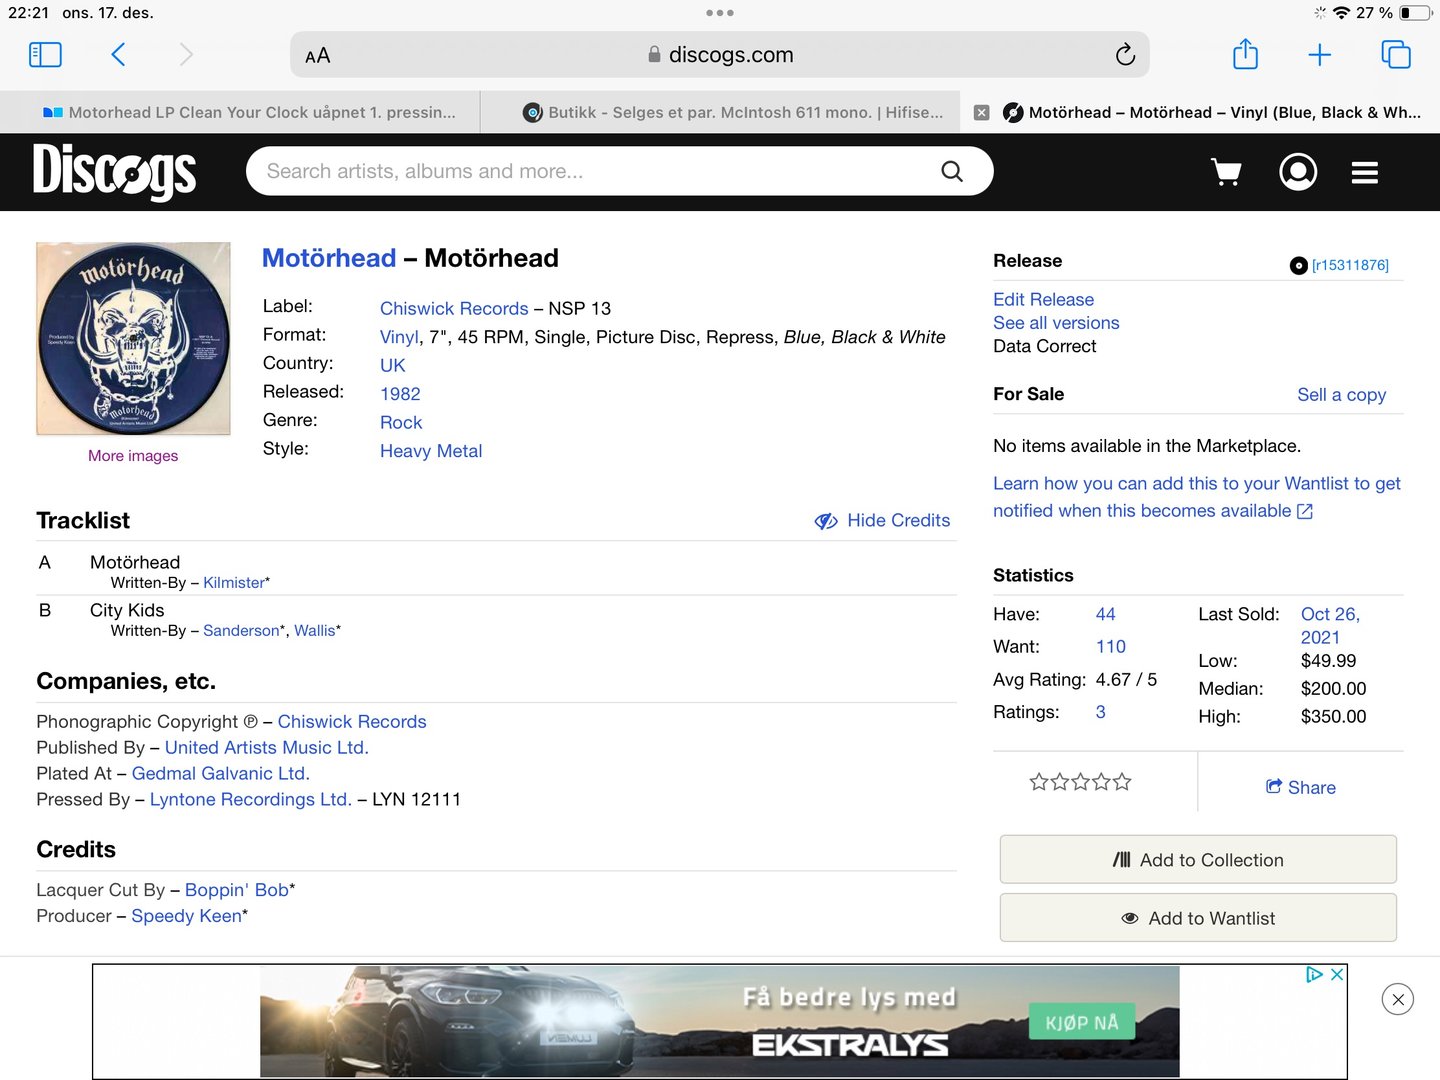Click the Vinyl format link
Screen dimensions: 1440x1080
click(399, 337)
